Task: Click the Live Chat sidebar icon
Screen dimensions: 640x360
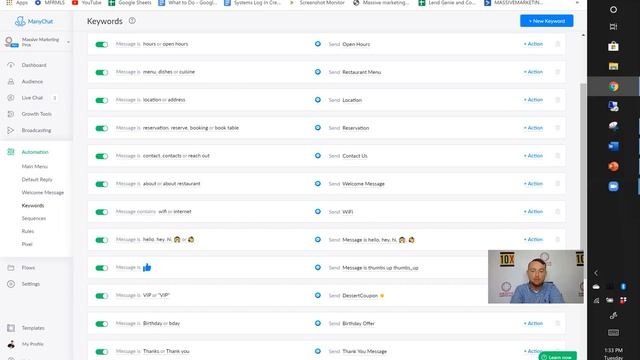Action: 11,98
